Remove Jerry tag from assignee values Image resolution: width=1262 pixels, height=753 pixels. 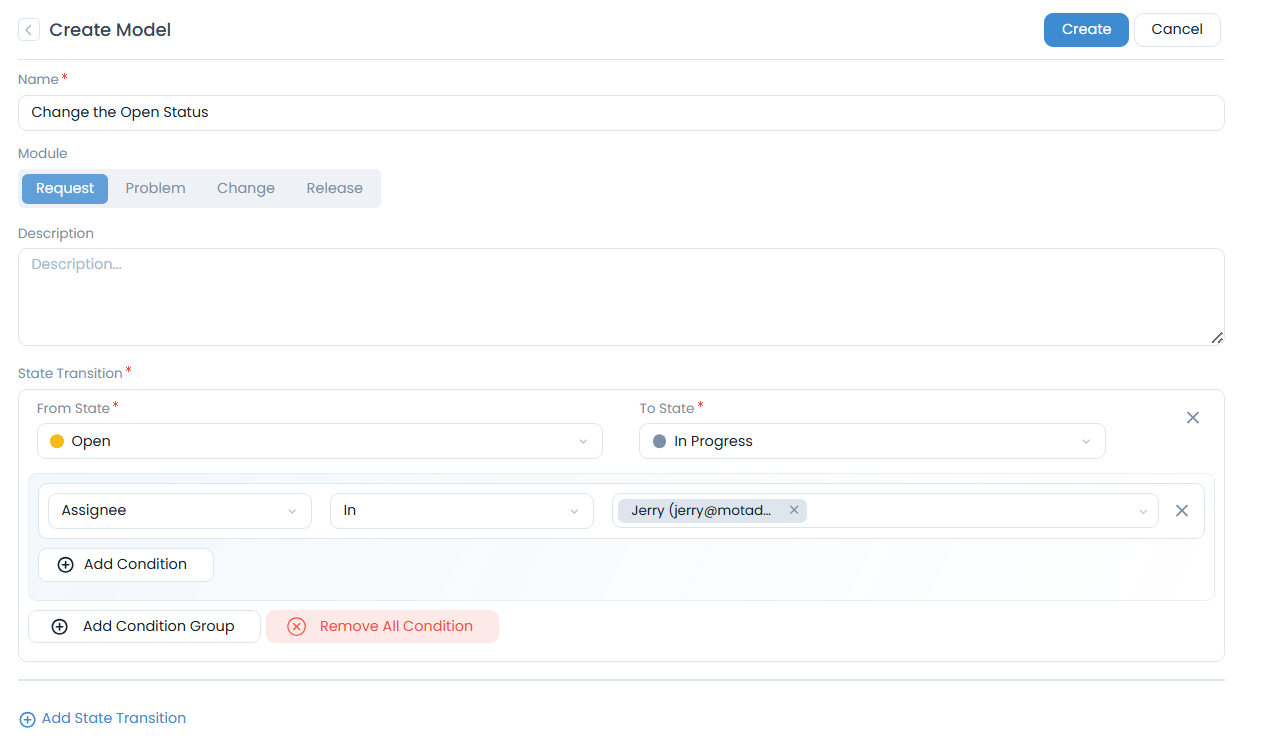[794, 510]
